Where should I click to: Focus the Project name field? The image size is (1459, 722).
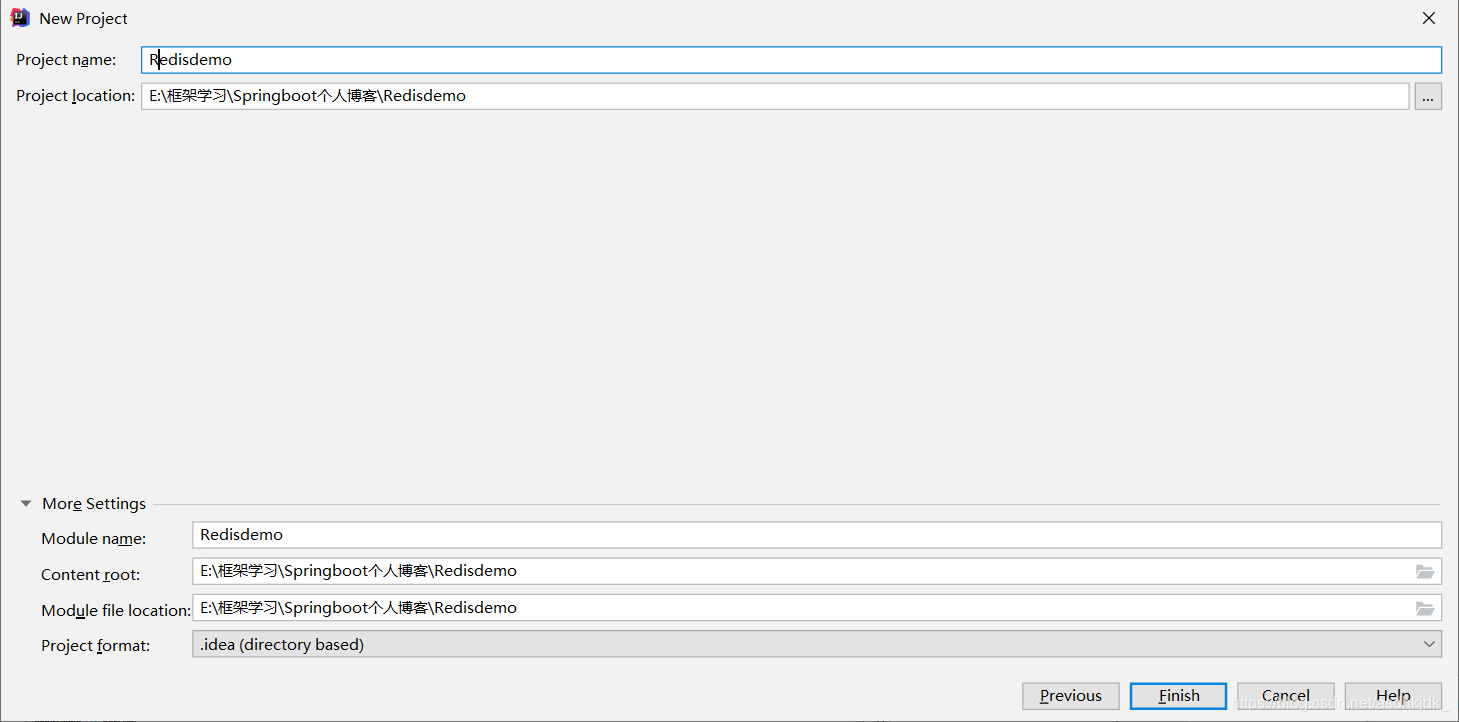coord(791,60)
